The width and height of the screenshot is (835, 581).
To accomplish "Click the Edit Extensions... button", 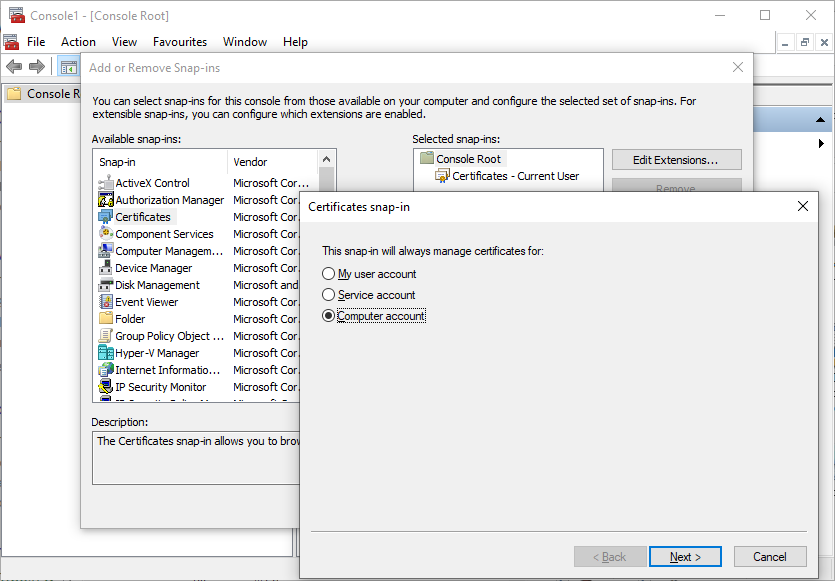I will [676, 160].
